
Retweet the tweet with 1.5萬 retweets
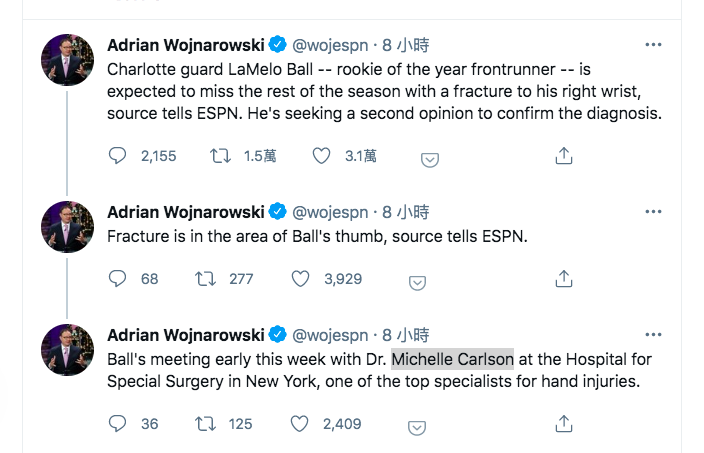(219, 156)
